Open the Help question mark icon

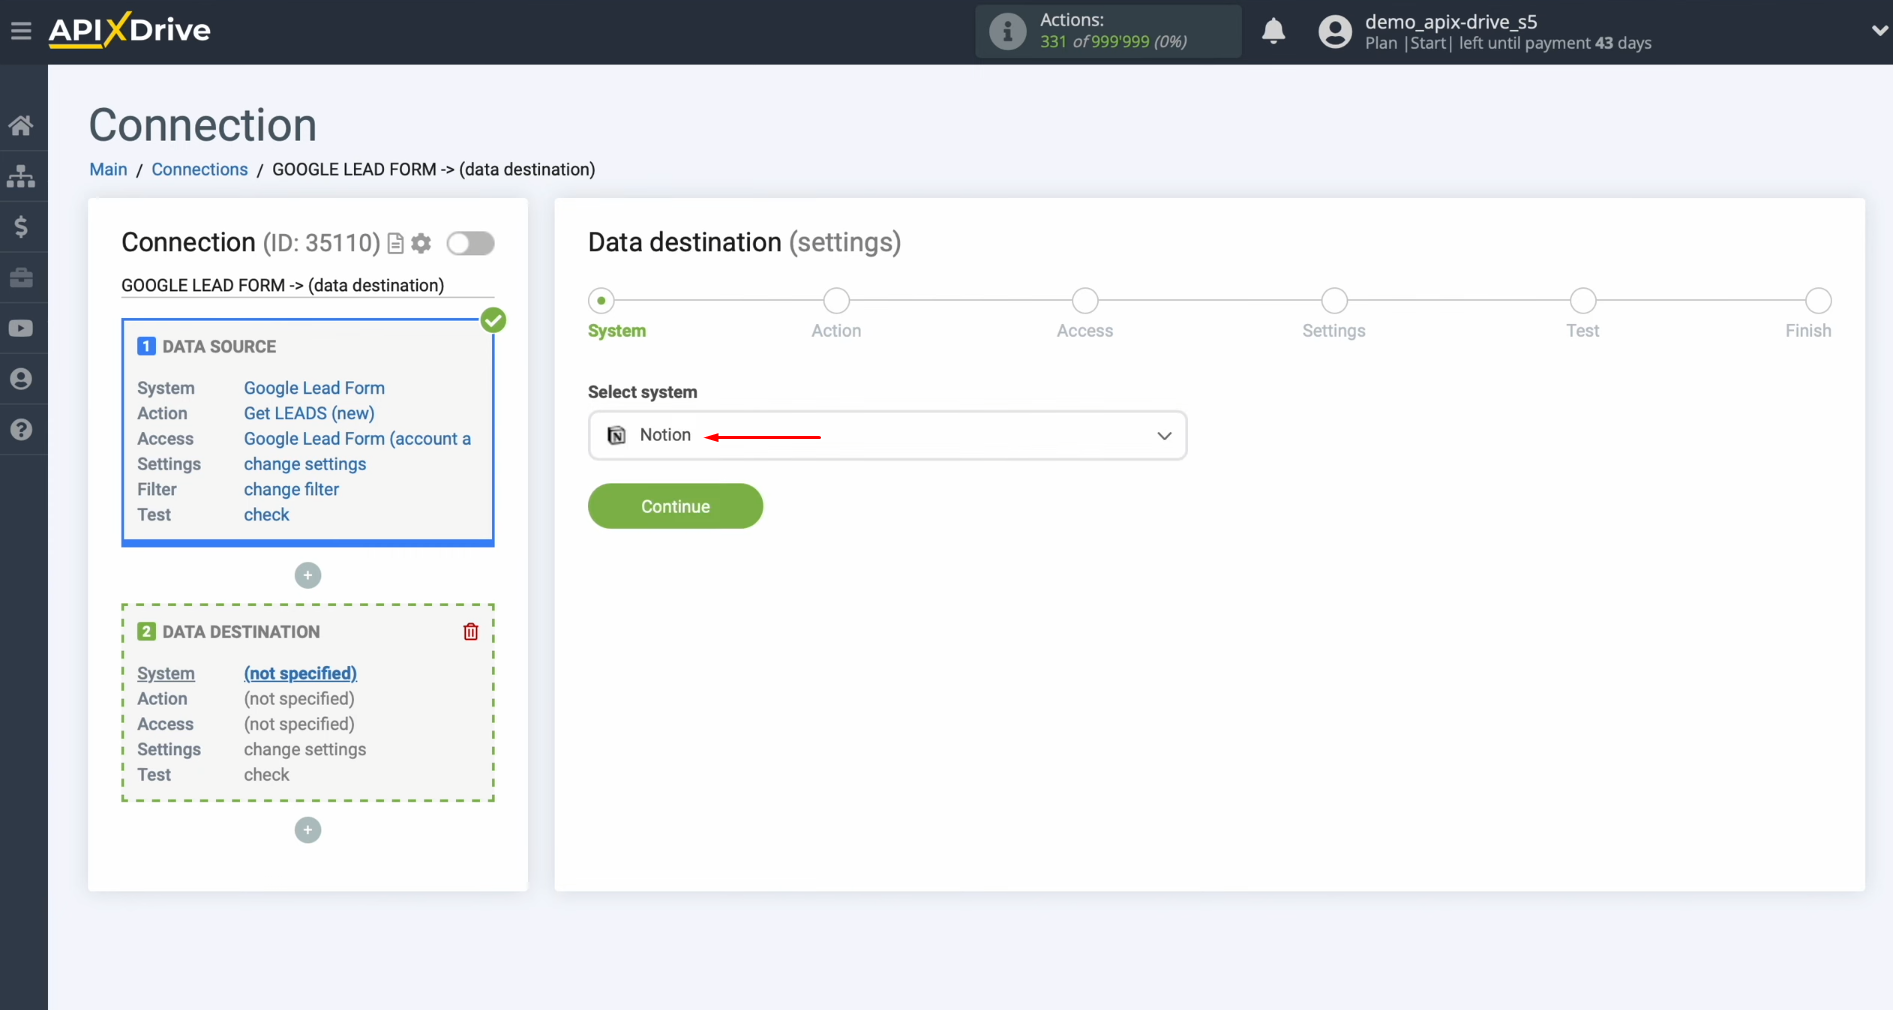(x=22, y=429)
